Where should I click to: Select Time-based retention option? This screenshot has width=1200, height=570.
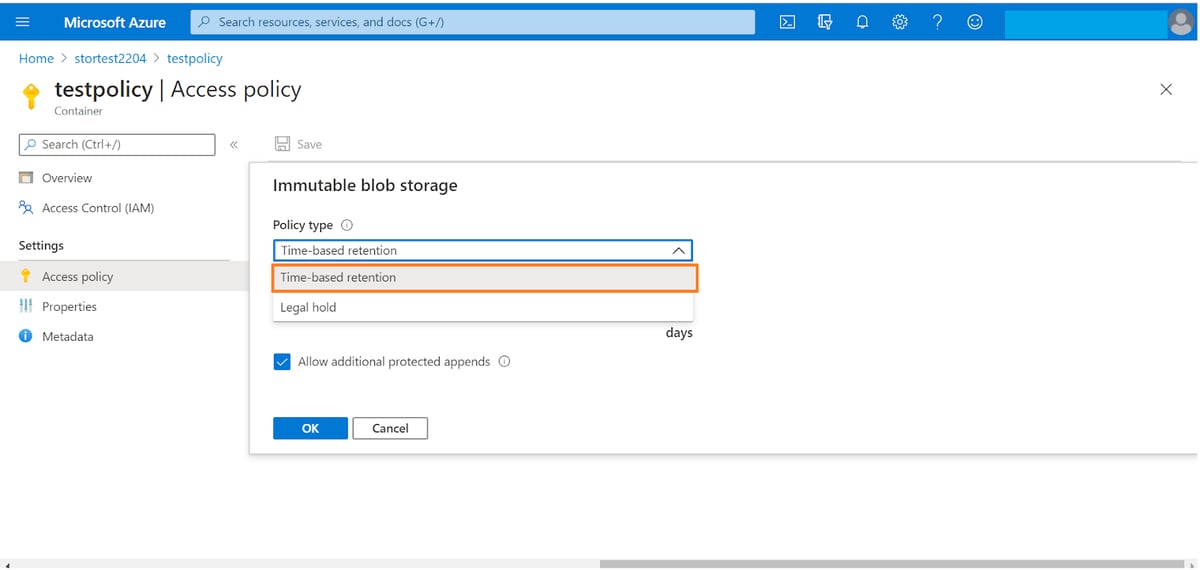click(x=485, y=278)
